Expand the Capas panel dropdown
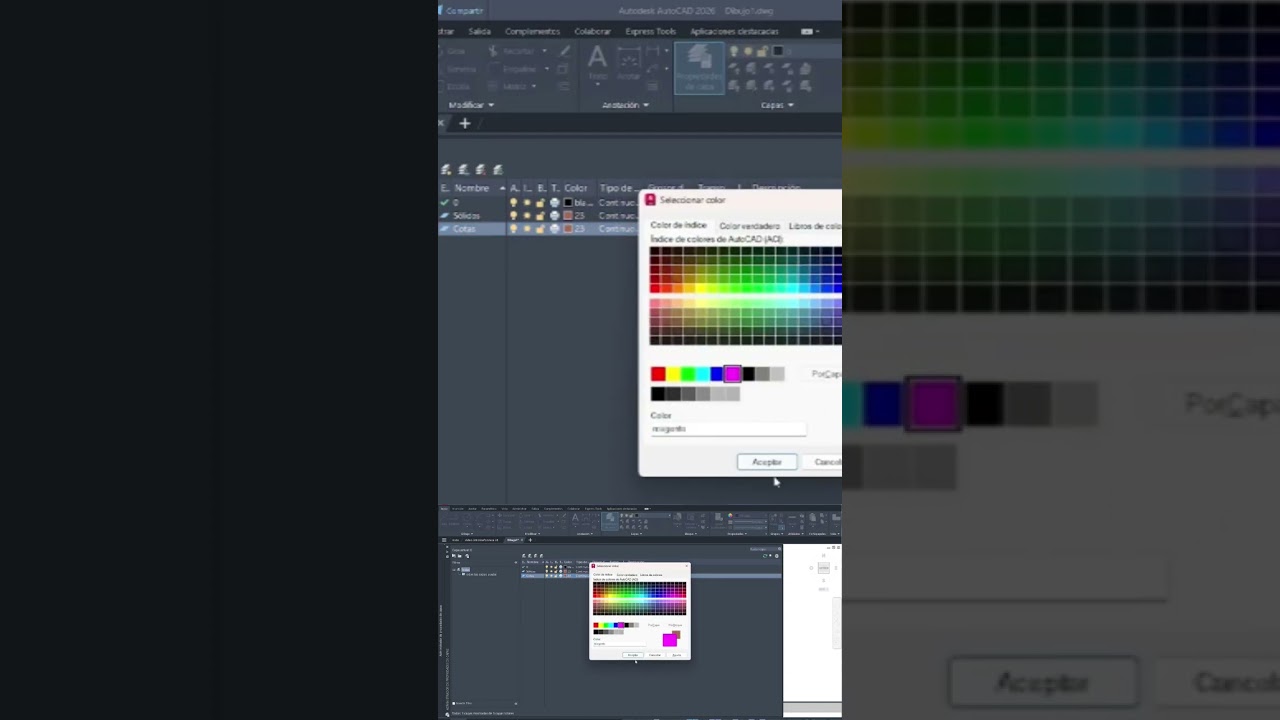 (777, 105)
